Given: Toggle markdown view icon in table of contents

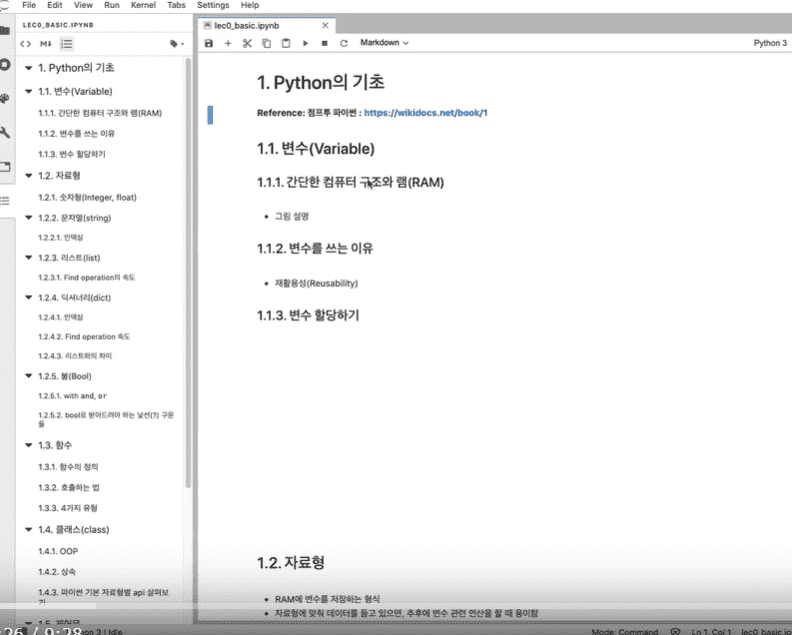Looking at the screenshot, I should (45, 44).
